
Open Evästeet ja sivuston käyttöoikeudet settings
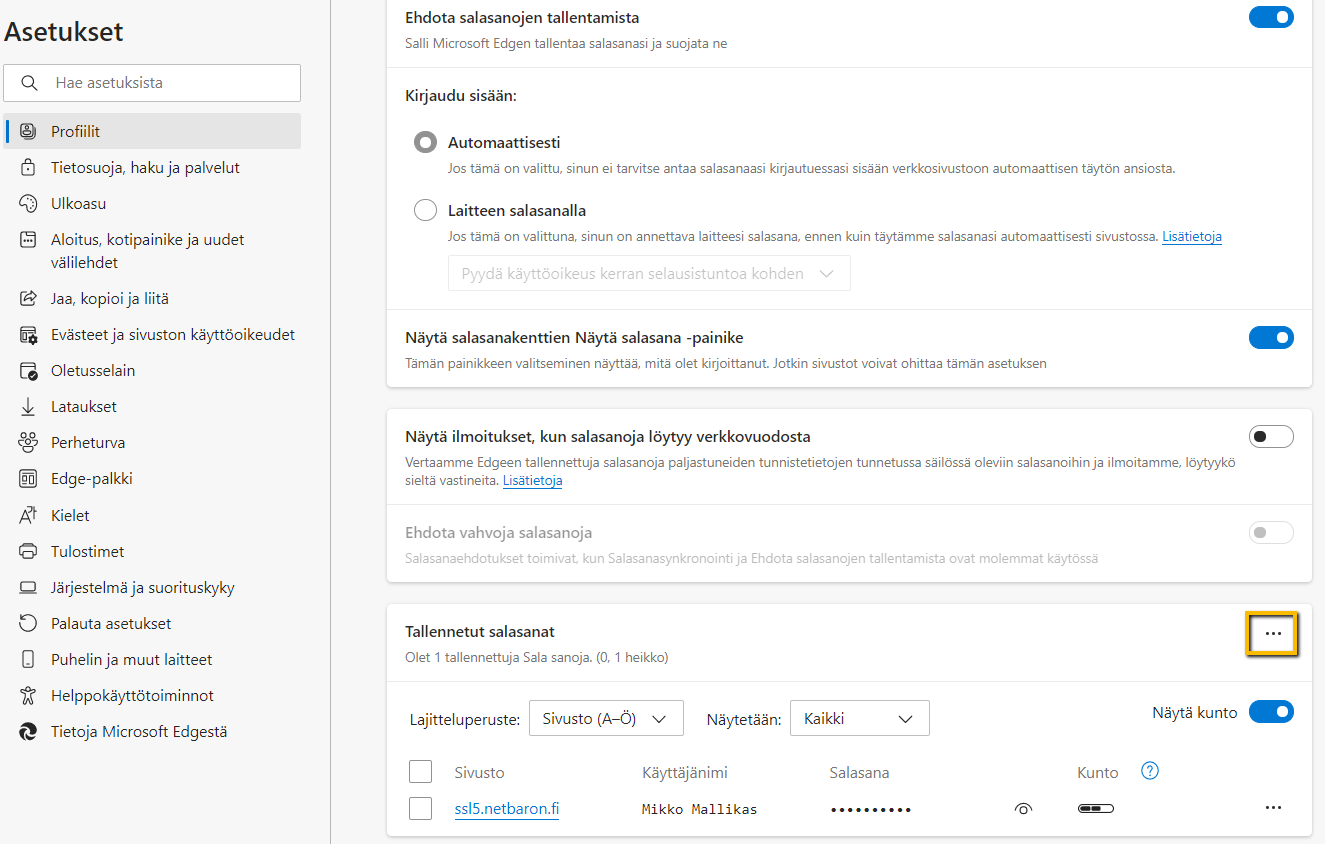coord(173,335)
